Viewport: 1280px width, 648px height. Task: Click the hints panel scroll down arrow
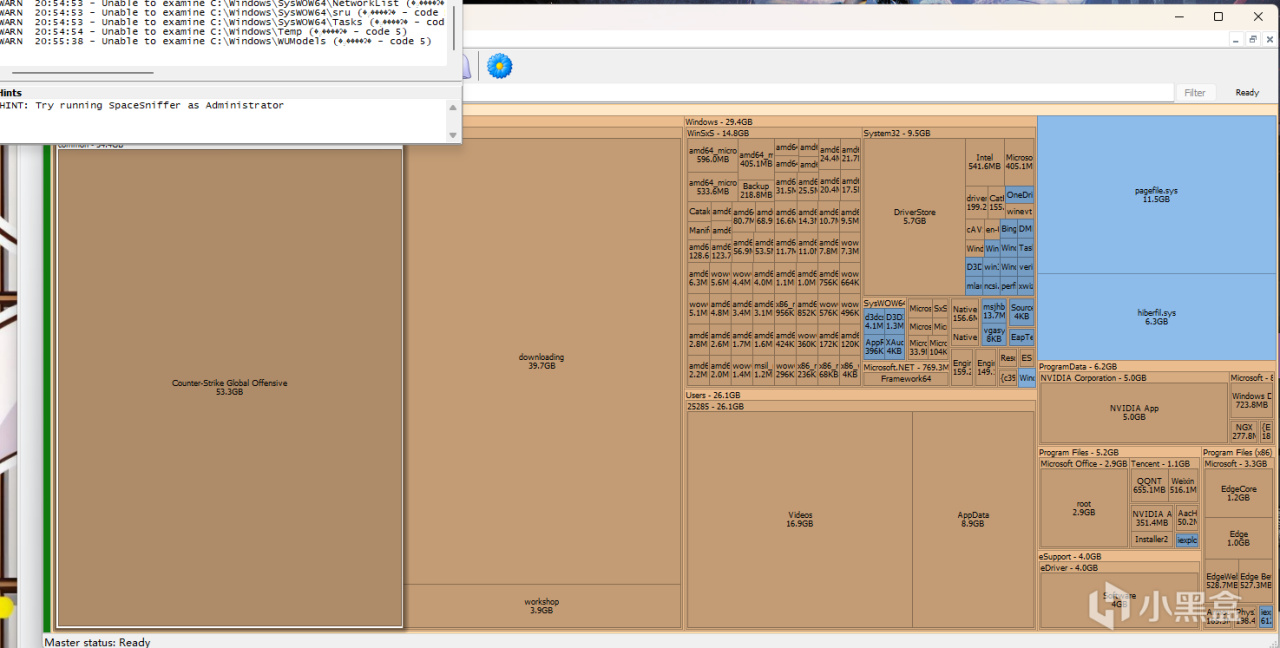pyautogui.click(x=453, y=135)
